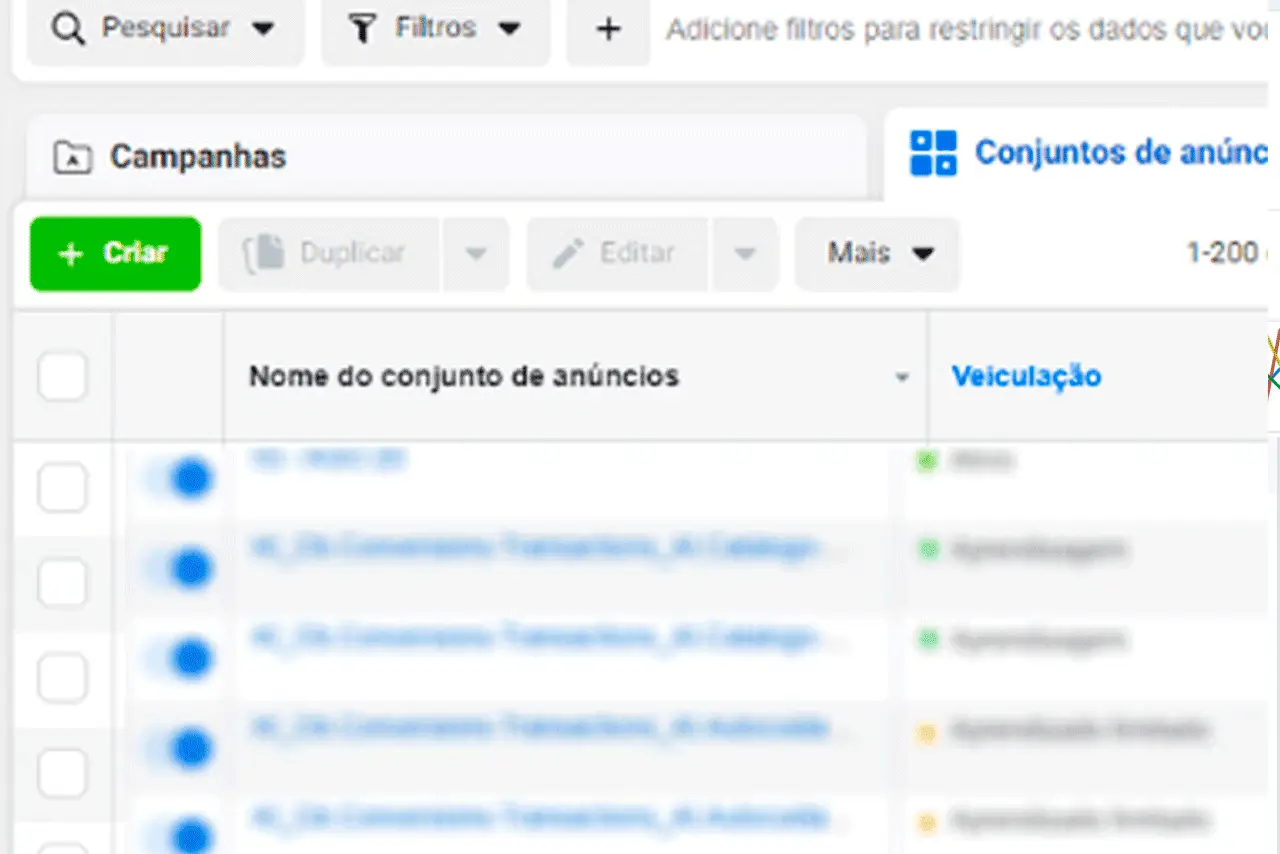Click the green Criar button
1280x854 pixels.
pos(115,254)
